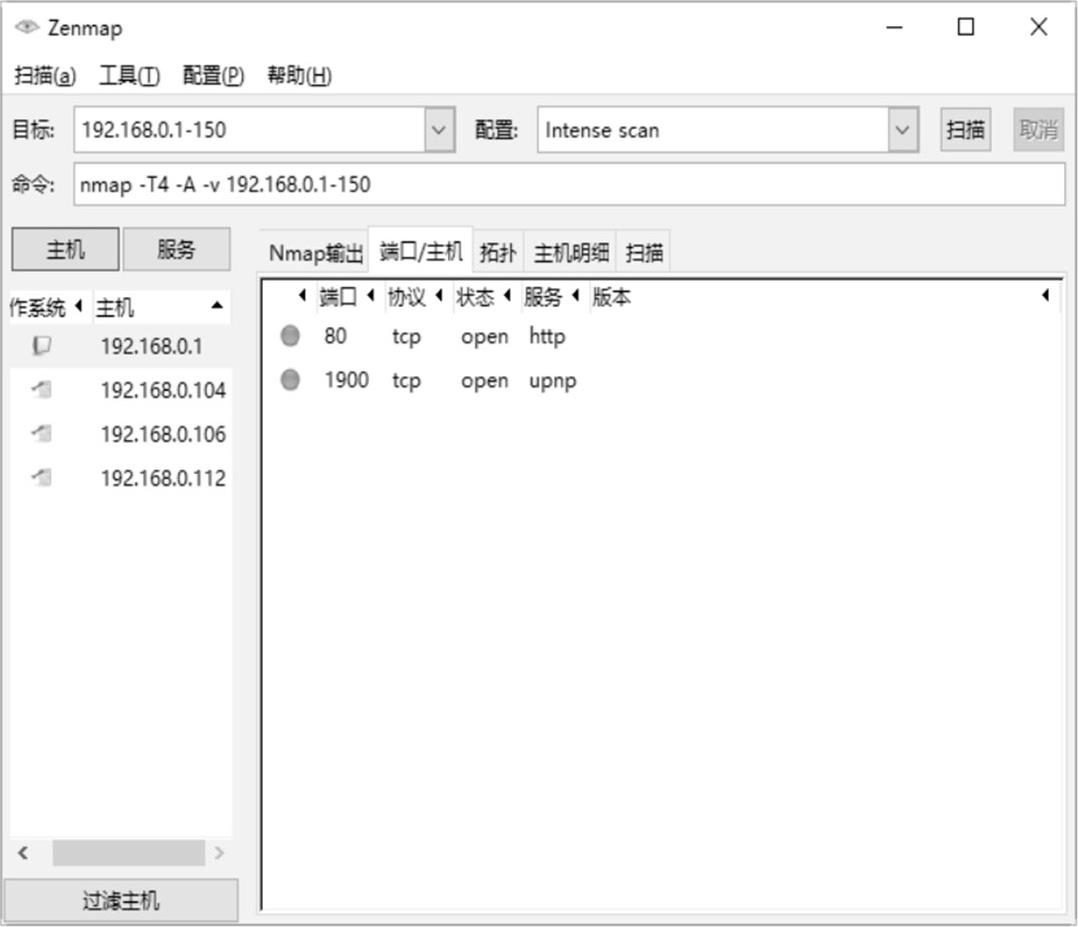Click the OS icon beside host 192.168.0.104
1078x927 pixels.
point(41,390)
